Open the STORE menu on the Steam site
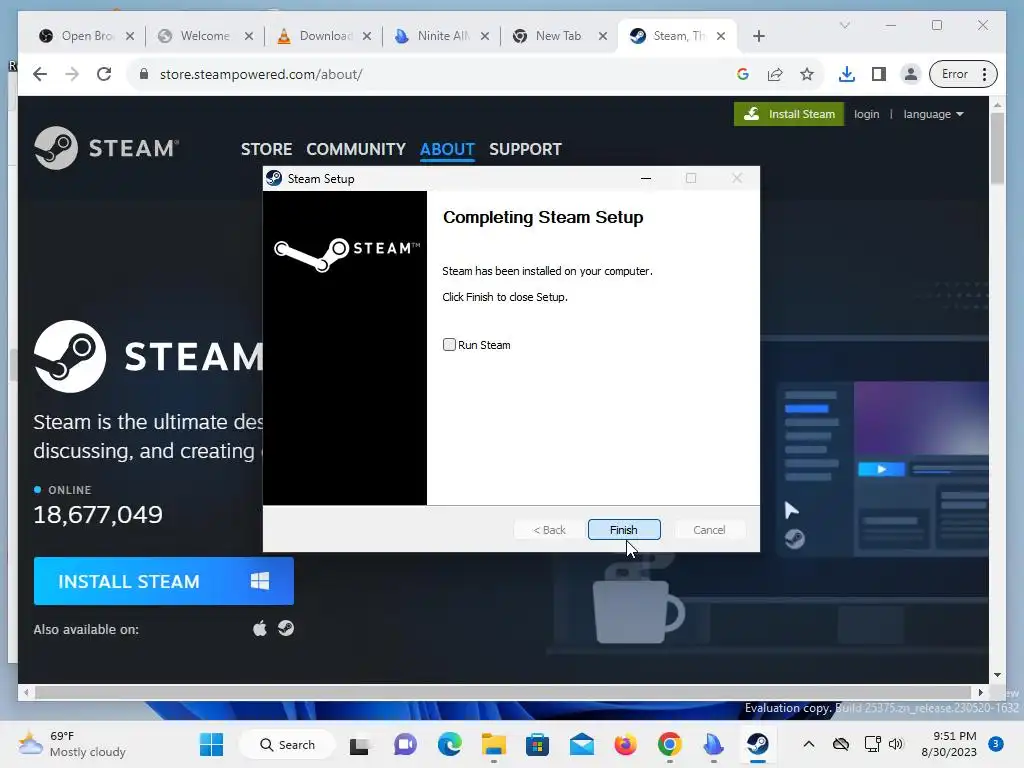The image size is (1024, 768). (266, 149)
